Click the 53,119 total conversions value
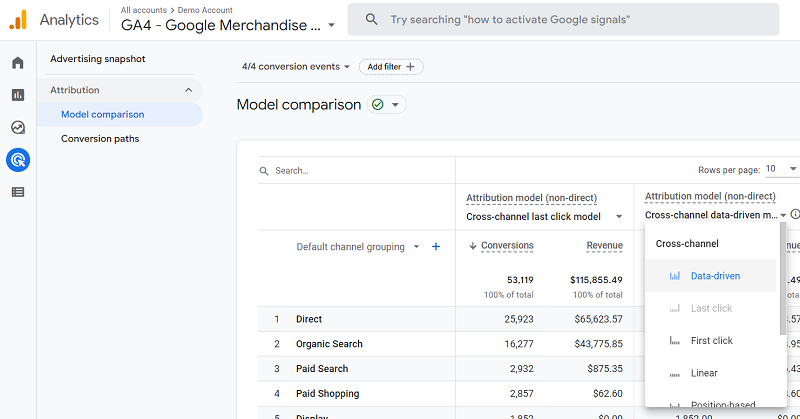The image size is (800, 419). pos(520,280)
